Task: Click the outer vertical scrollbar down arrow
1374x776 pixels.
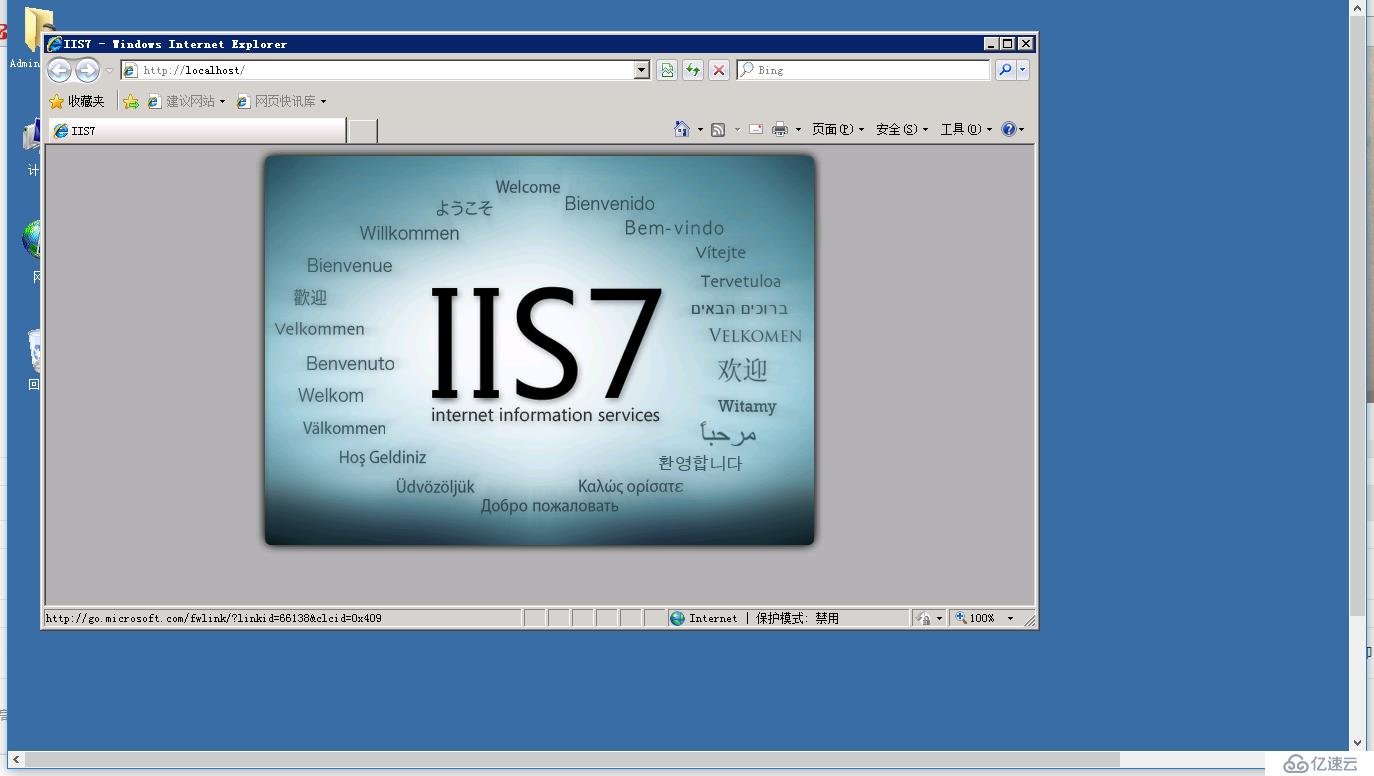Action: click(1357, 743)
